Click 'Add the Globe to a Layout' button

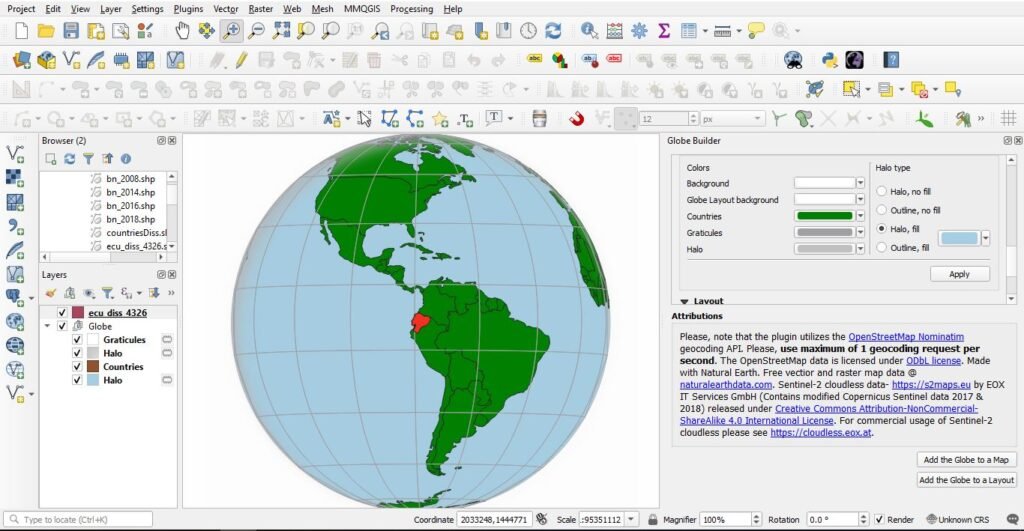tap(964, 480)
